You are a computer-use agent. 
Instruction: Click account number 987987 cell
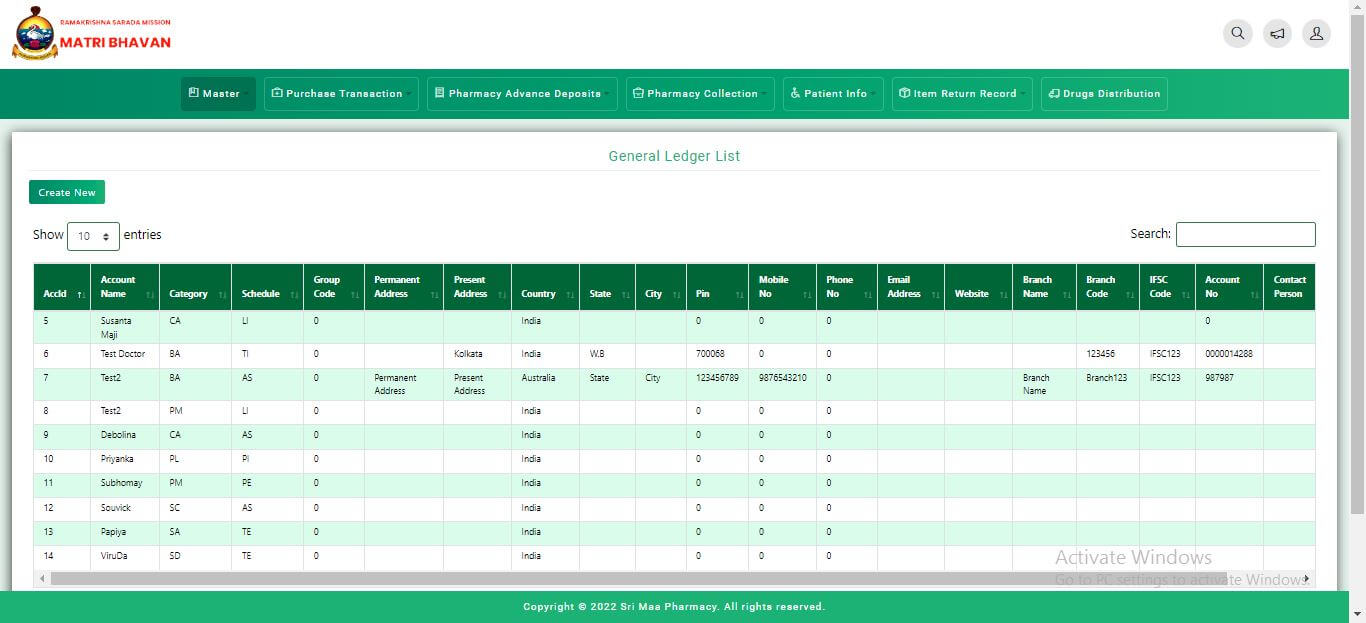(x=1229, y=384)
